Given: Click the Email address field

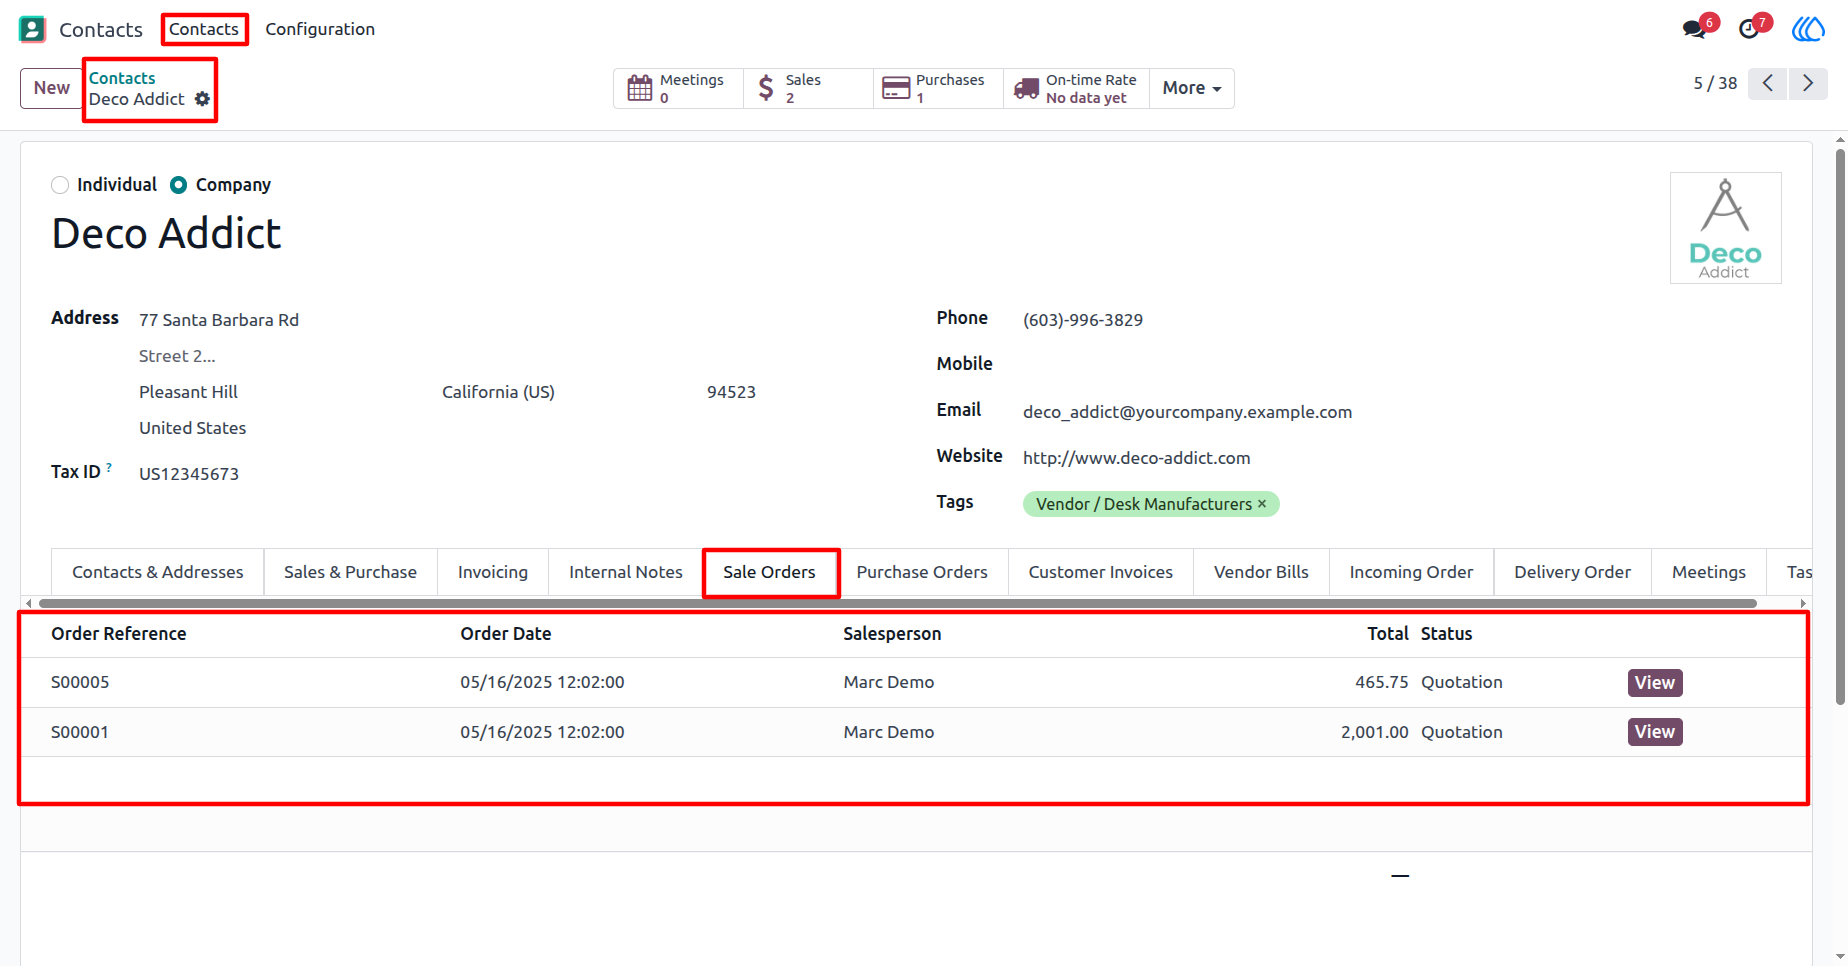Looking at the screenshot, I should (x=1187, y=412).
